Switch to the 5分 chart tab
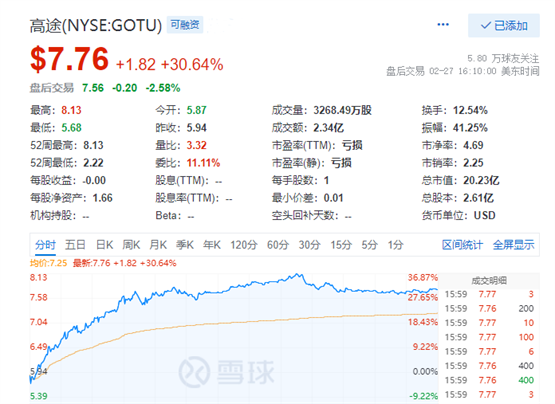Image resolution: width=555 pixels, height=404 pixels. coord(370,245)
